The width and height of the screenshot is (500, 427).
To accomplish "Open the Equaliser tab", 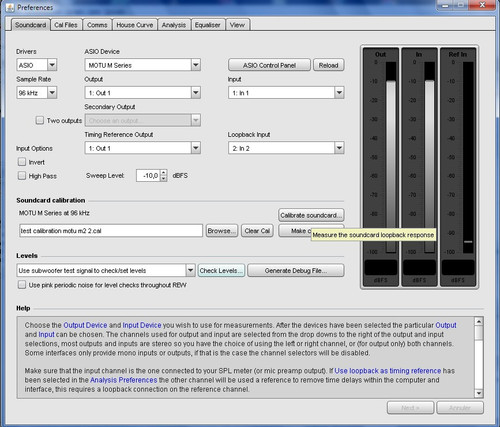I will click(x=207, y=25).
